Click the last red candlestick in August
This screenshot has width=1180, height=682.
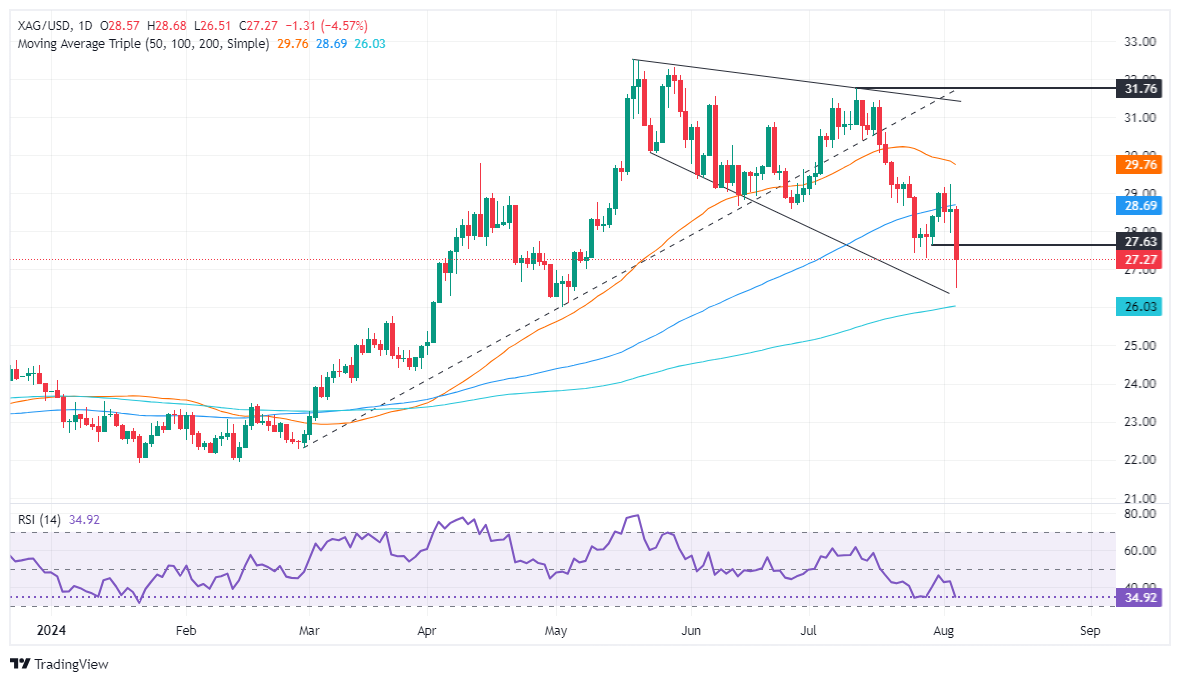(x=956, y=234)
